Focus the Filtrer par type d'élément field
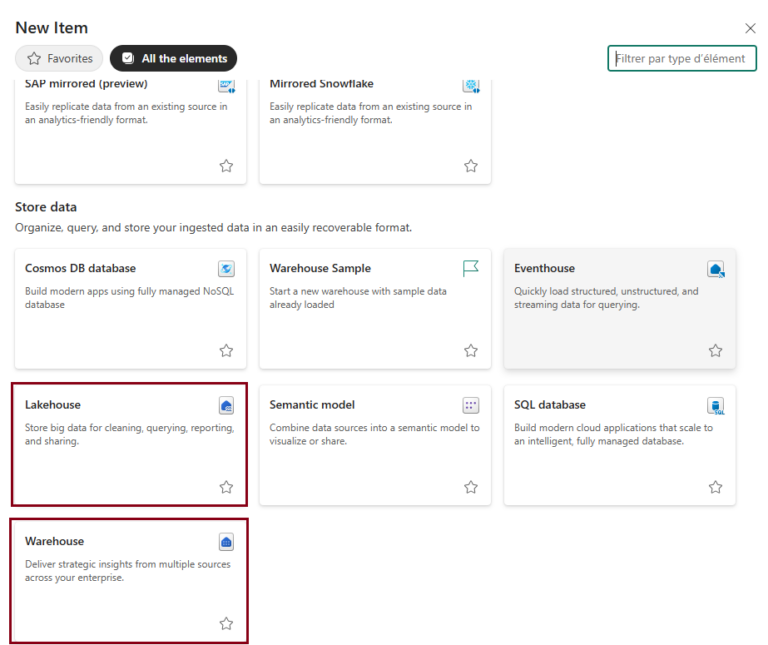This screenshot has width=768, height=645. [x=682, y=58]
